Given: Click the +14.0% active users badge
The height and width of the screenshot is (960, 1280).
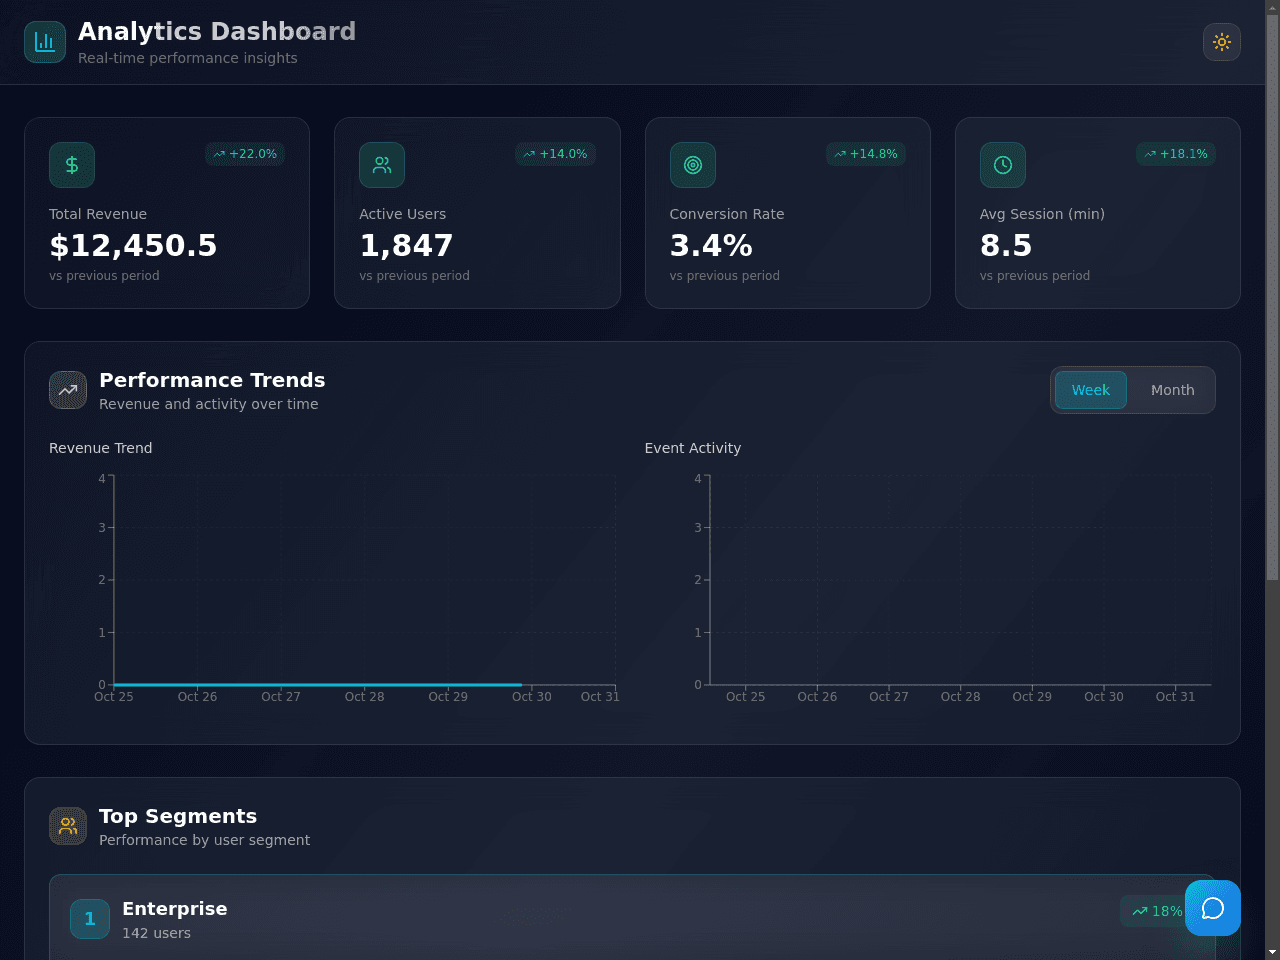Looking at the screenshot, I should [555, 154].
